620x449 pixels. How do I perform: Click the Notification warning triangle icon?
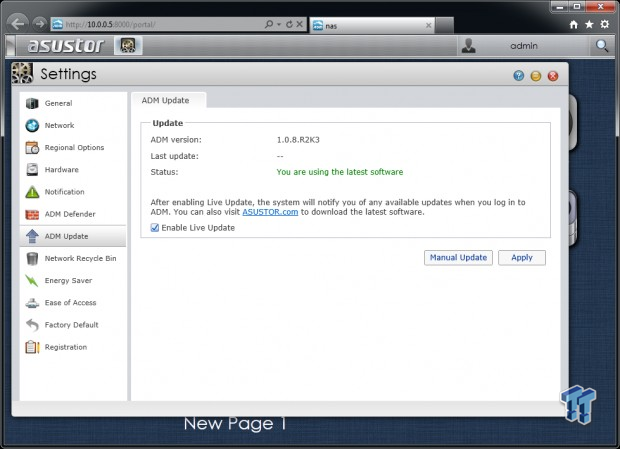point(32,192)
